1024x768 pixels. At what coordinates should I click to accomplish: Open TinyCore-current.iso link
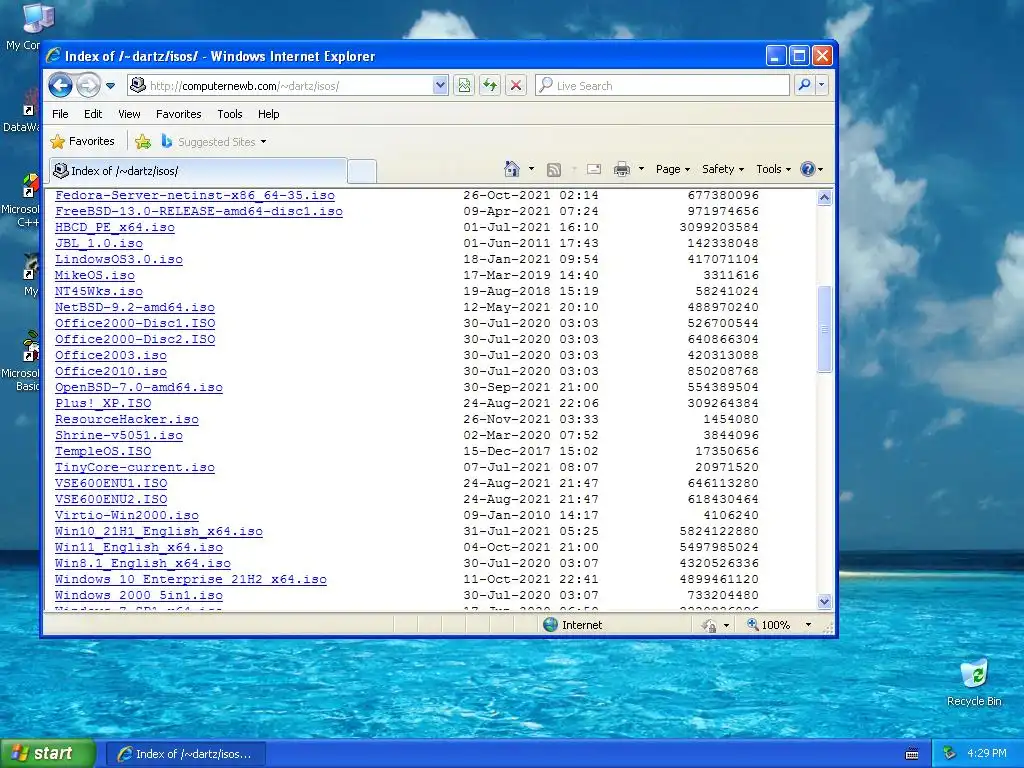135,468
